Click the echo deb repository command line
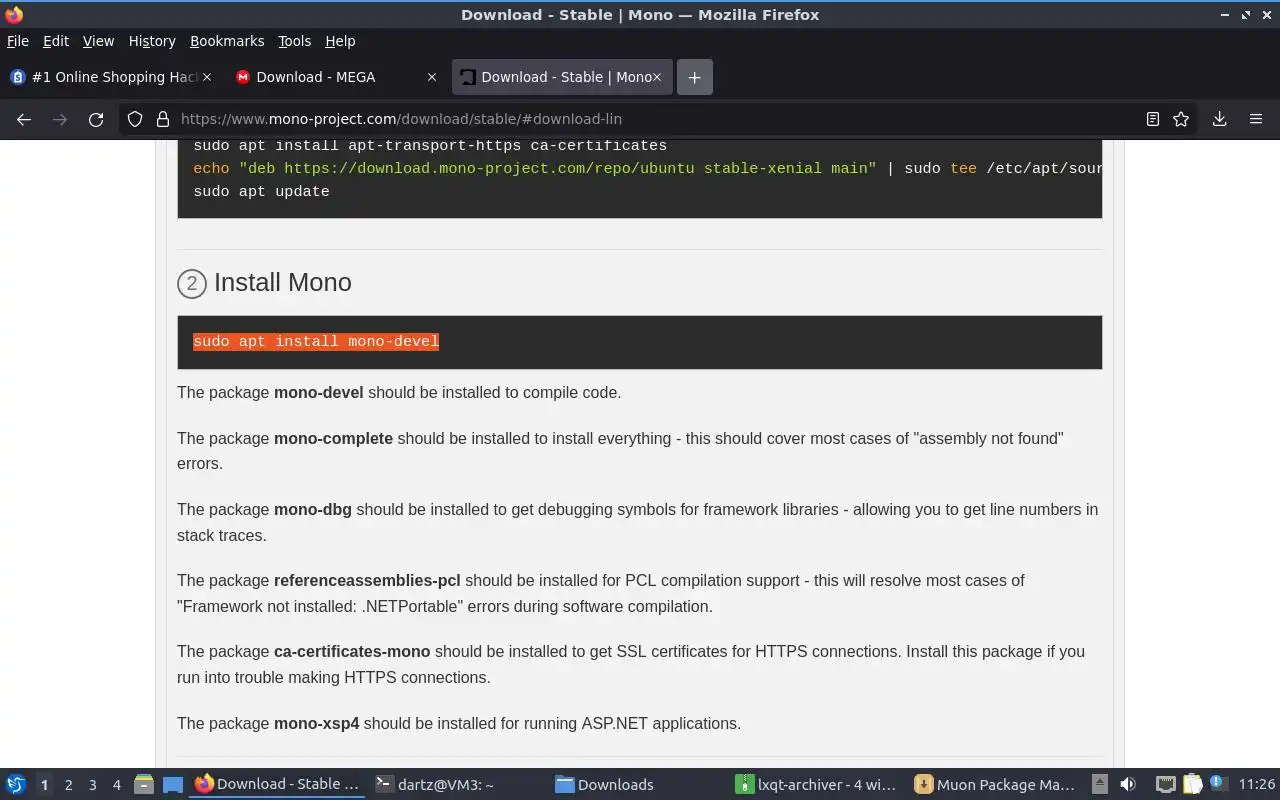The image size is (1280, 800). [647, 169]
